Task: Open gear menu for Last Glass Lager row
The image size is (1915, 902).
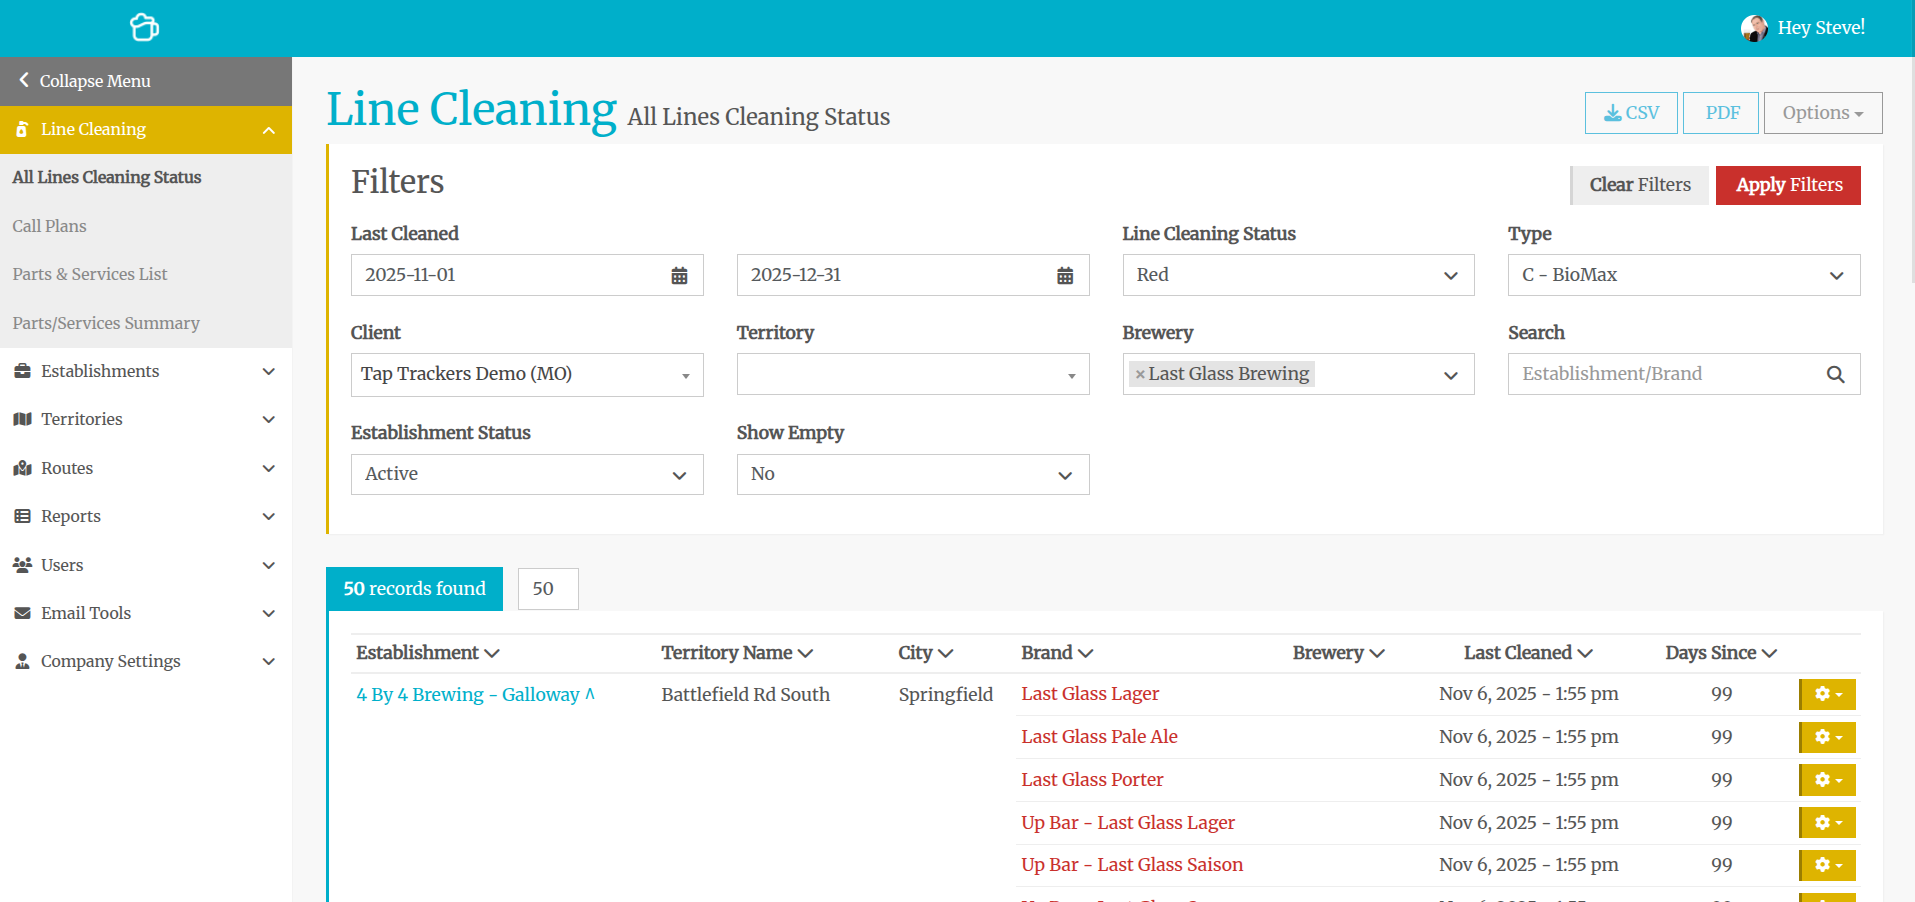Action: [1827, 694]
